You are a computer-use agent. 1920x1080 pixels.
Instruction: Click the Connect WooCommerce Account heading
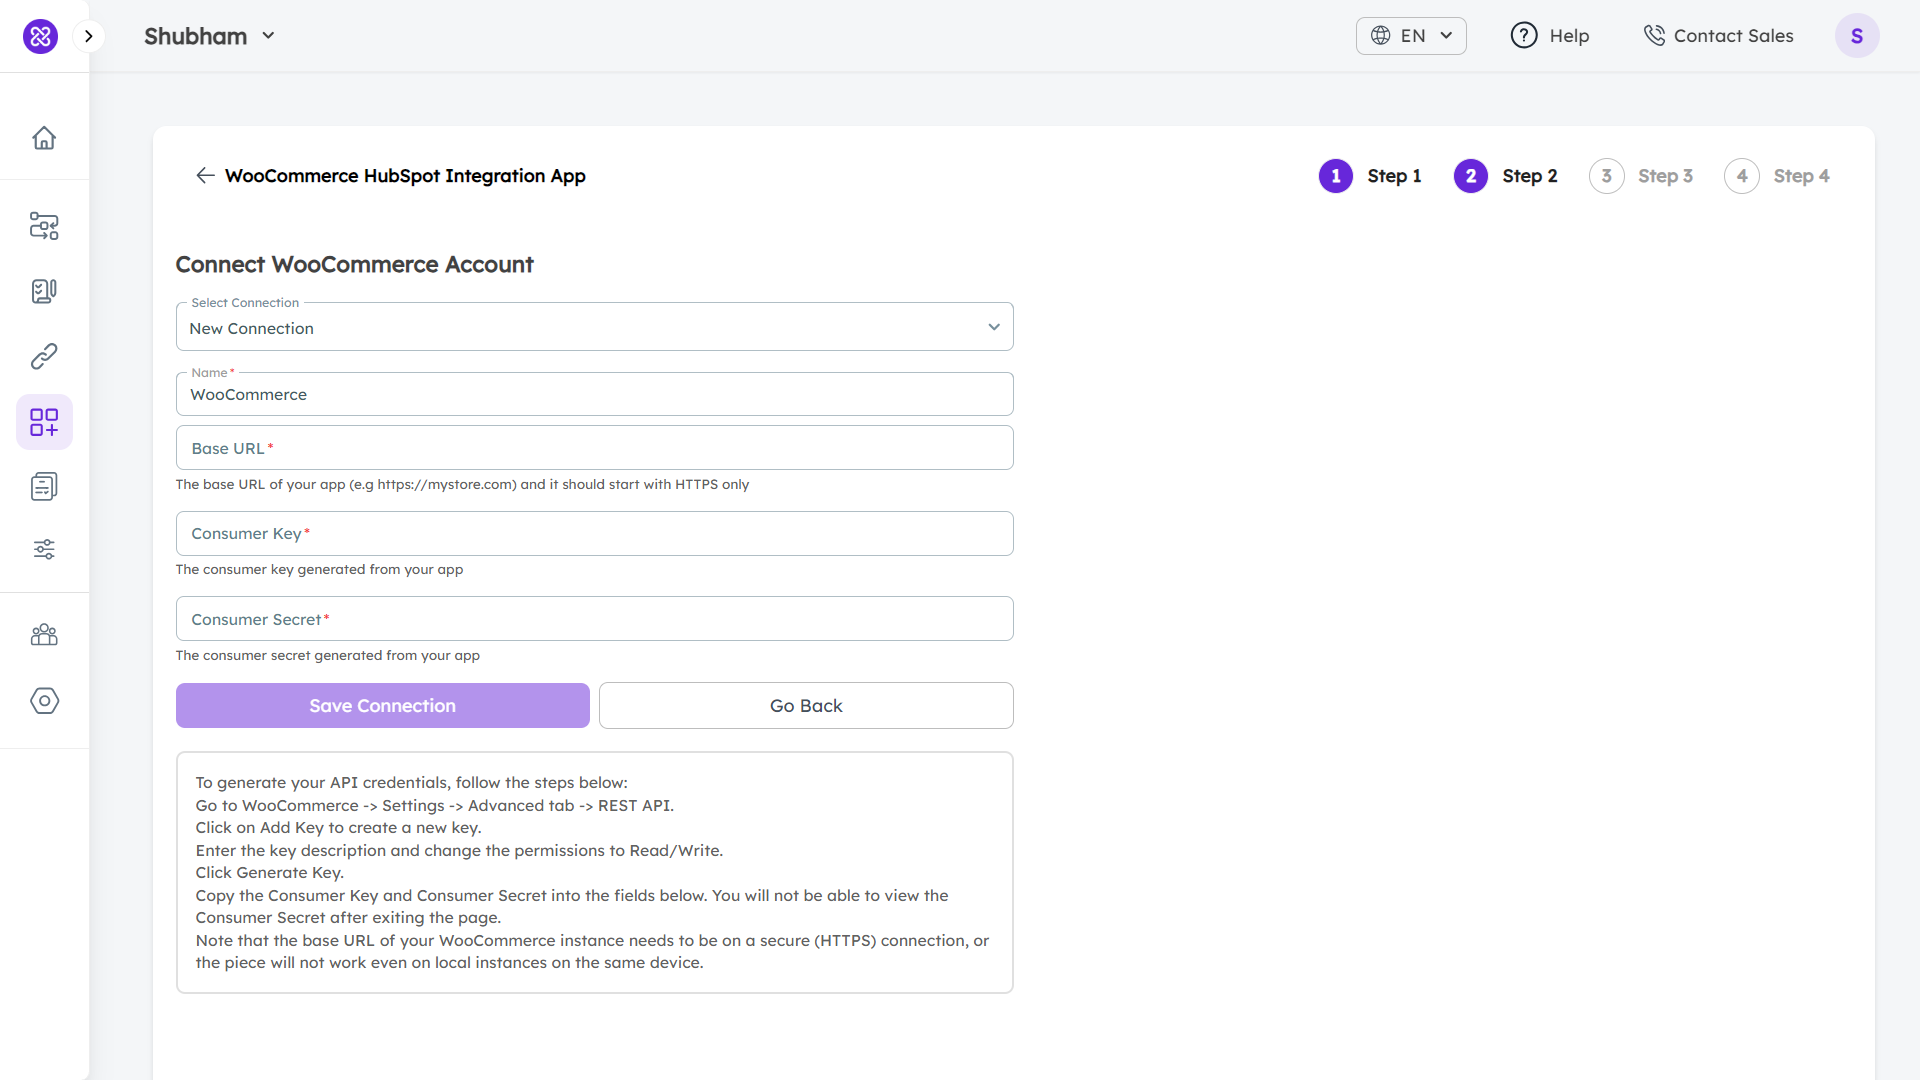click(354, 264)
